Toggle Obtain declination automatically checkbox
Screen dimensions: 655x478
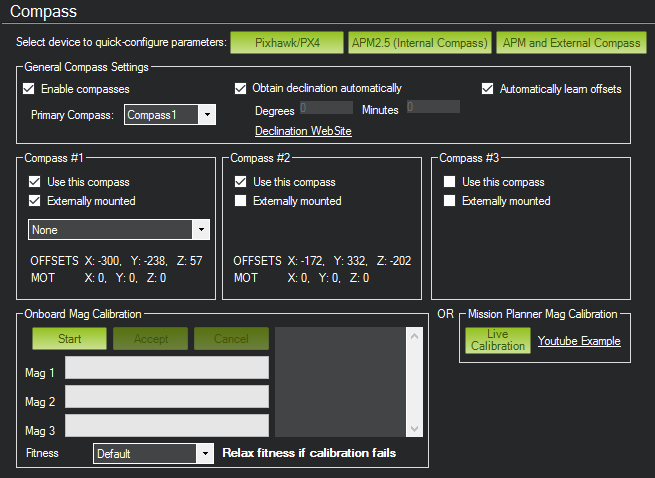[x=240, y=88]
